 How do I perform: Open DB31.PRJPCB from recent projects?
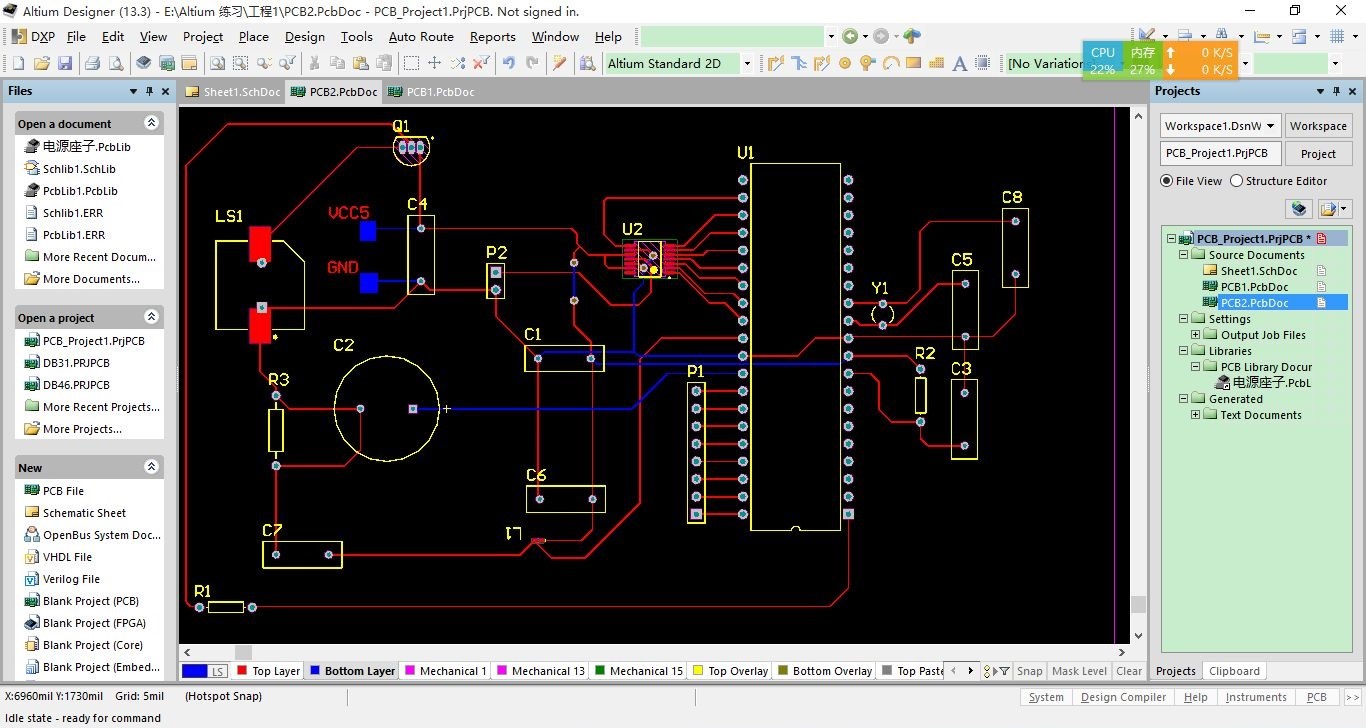[76, 363]
